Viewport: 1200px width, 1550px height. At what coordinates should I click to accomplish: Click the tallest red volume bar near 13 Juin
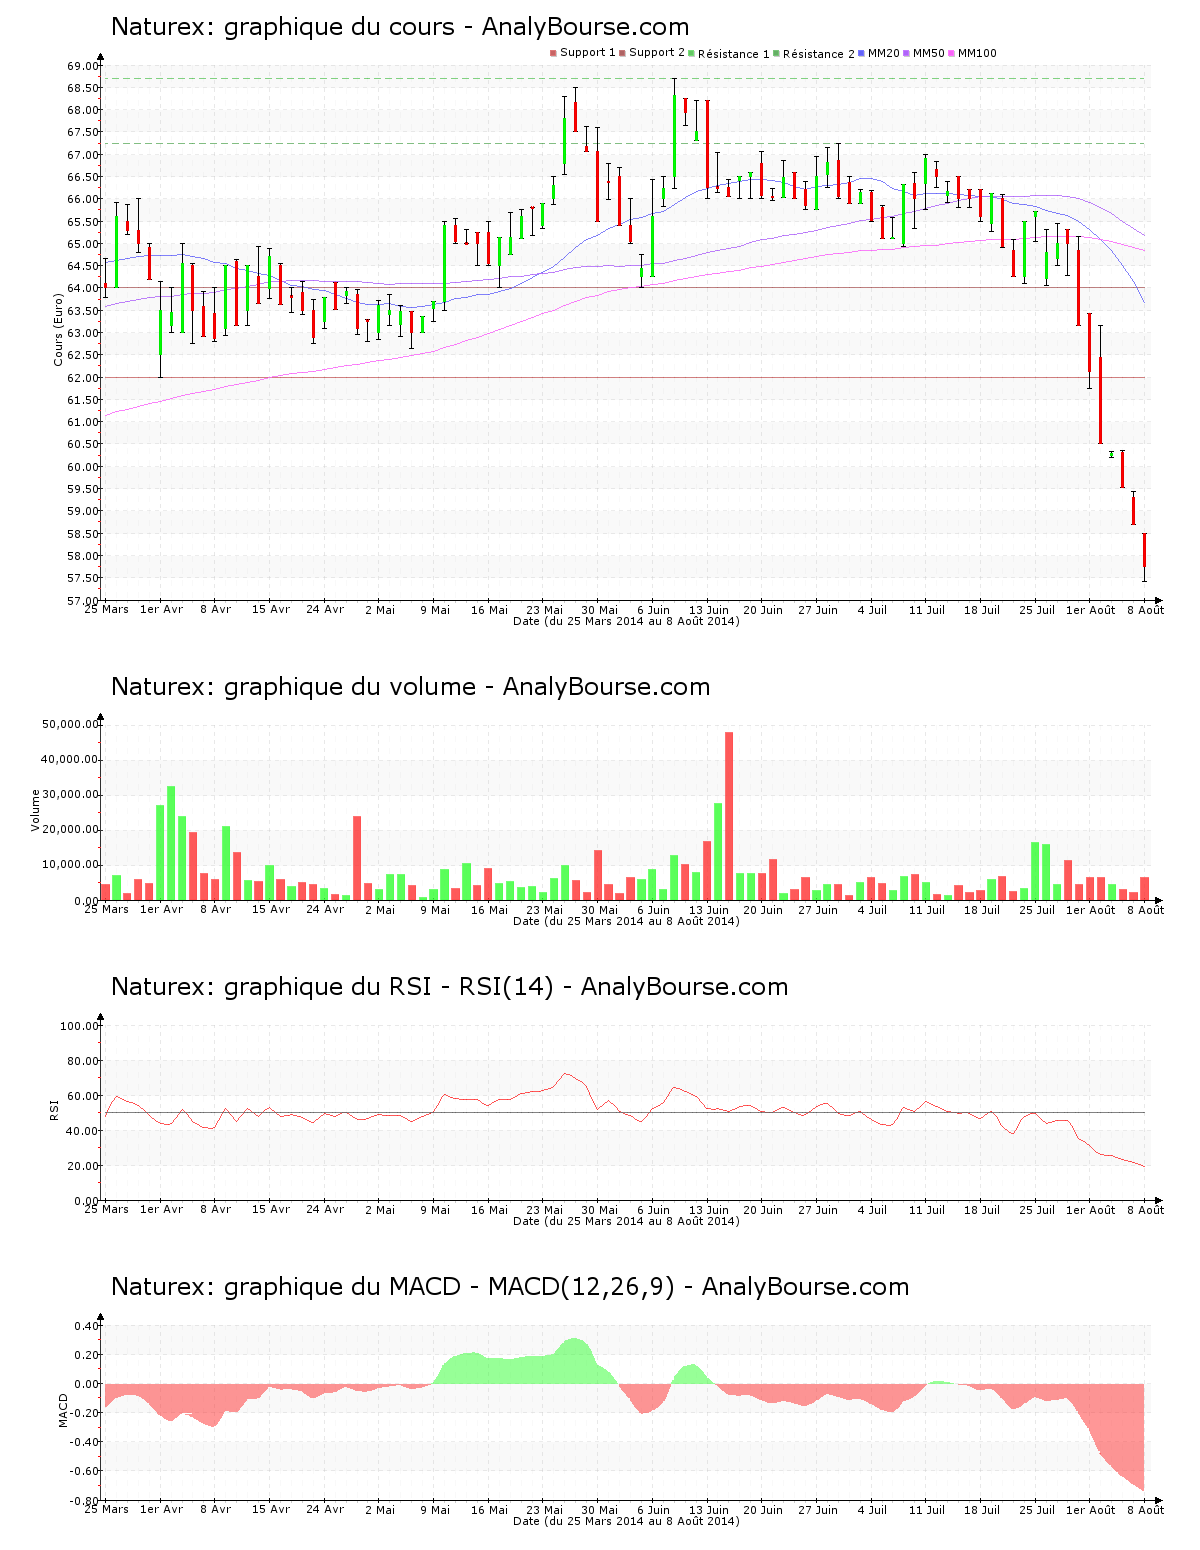[x=729, y=816]
